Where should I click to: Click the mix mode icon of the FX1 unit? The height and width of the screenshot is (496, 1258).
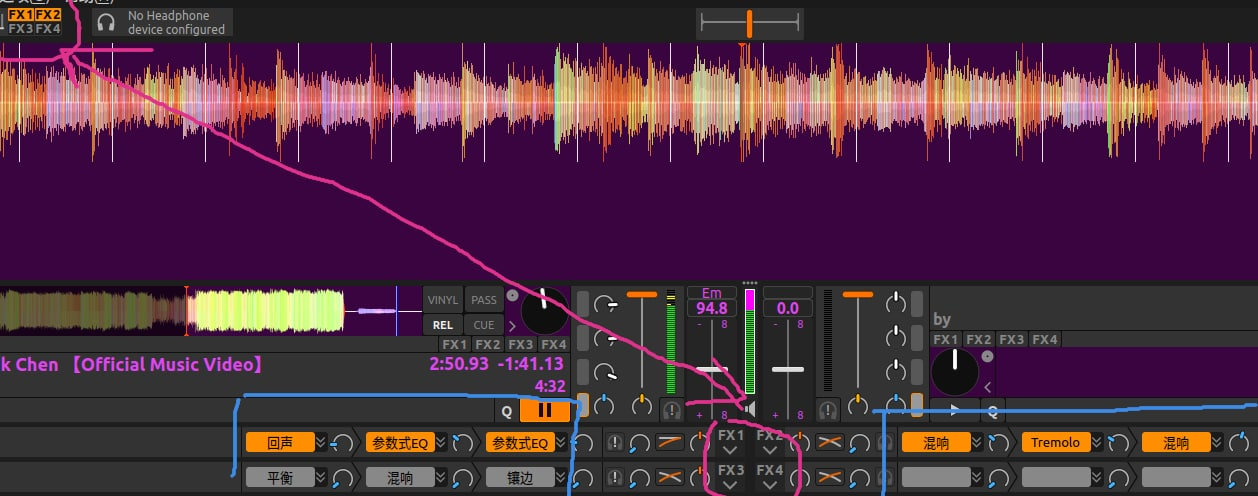click(x=669, y=443)
